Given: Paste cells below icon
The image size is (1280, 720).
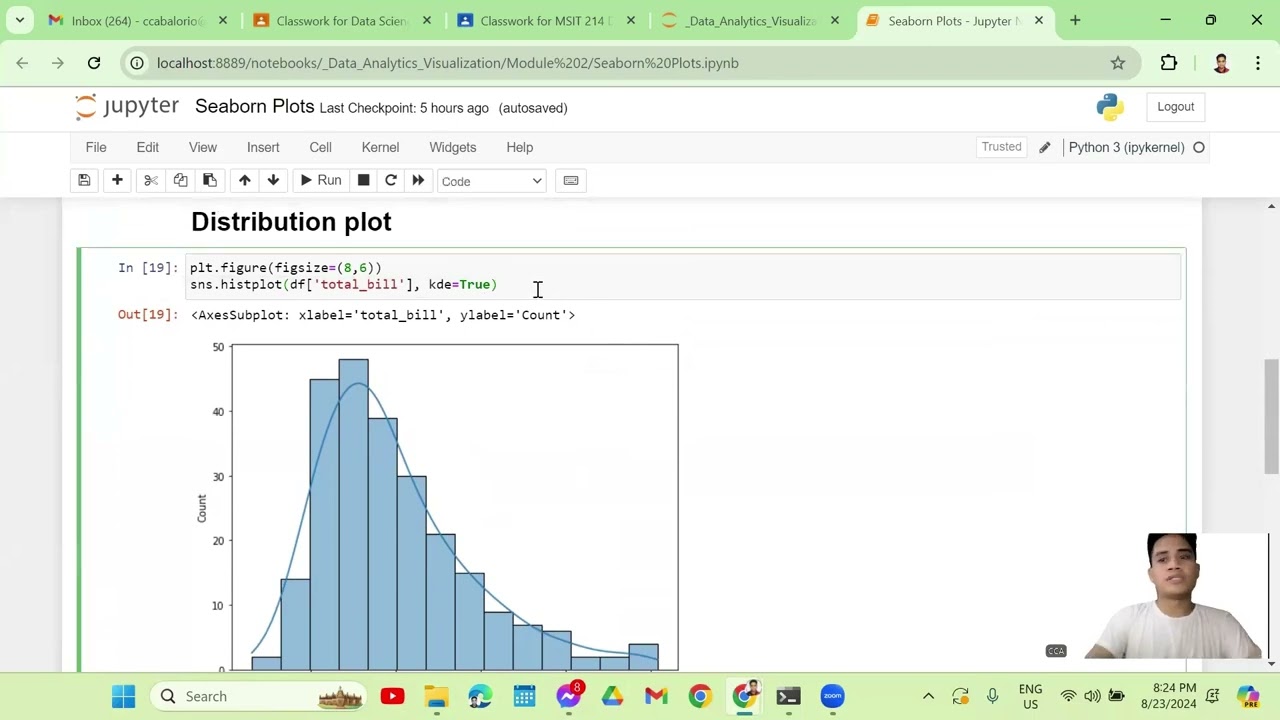Looking at the screenshot, I should click(x=209, y=181).
